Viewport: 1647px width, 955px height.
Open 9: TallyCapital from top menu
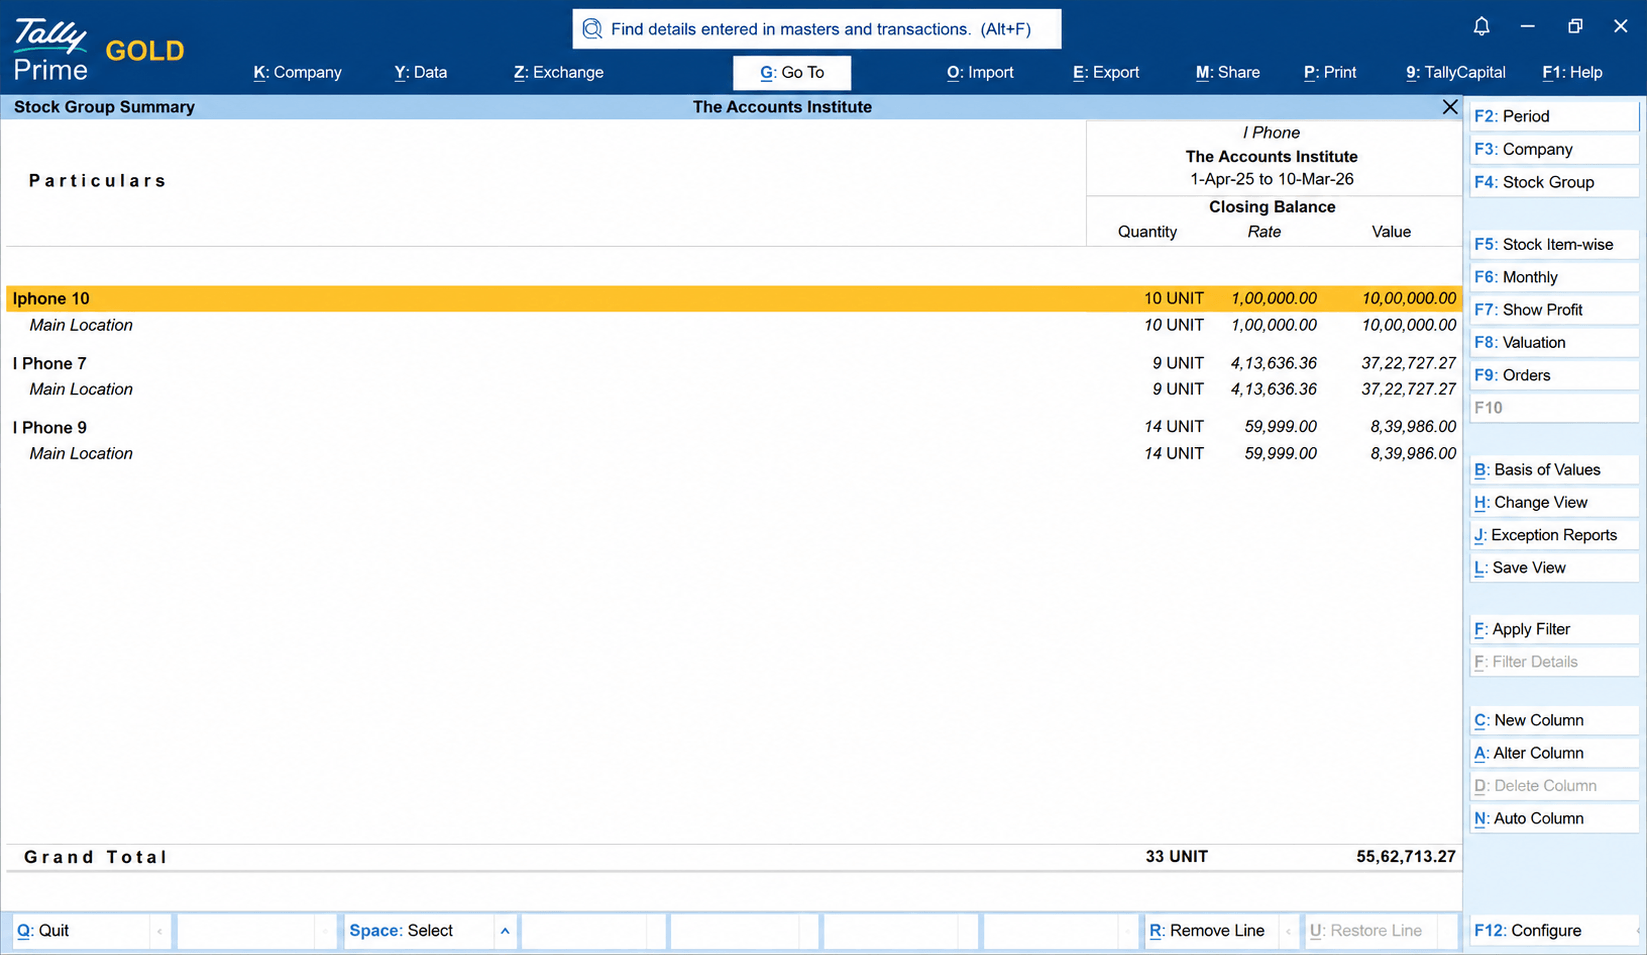pyautogui.click(x=1456, y=72)
